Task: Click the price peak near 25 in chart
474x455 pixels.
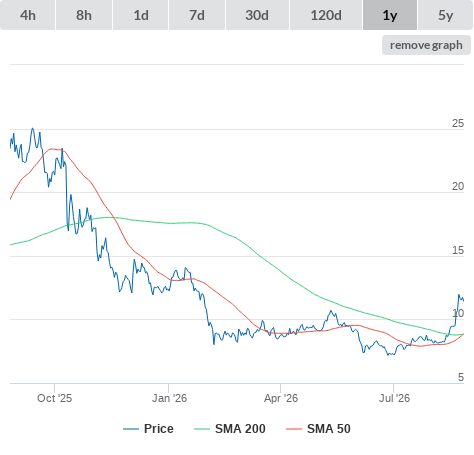Action: tap(32, 128)
